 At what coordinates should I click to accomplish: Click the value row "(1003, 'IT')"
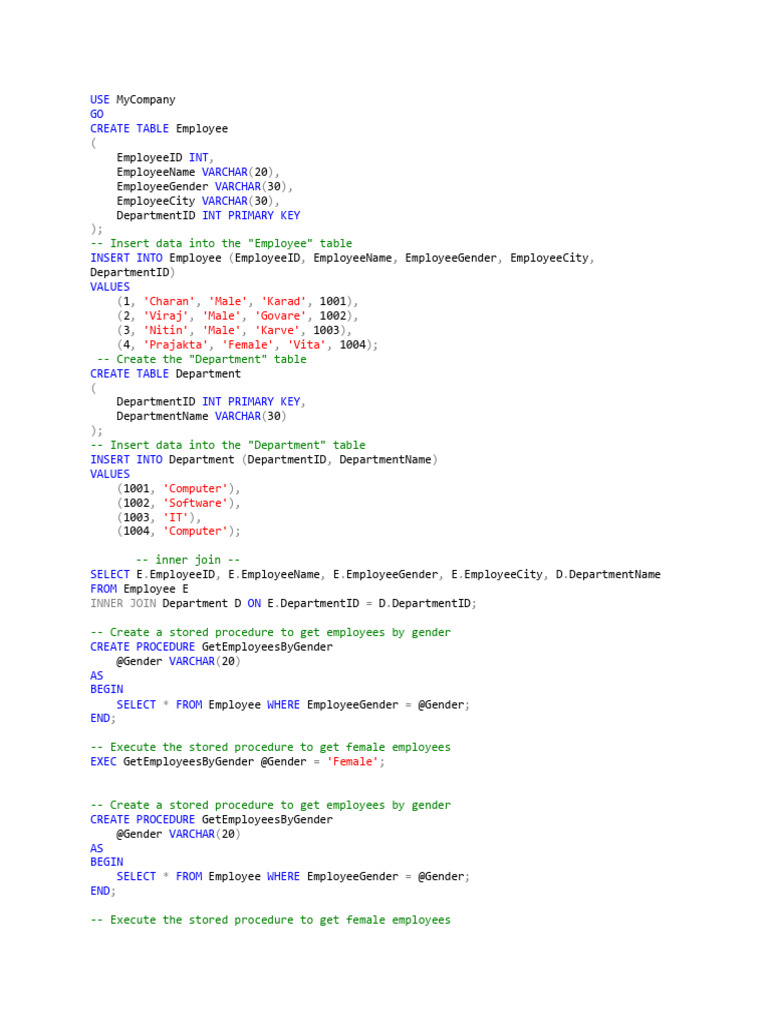click(x=159, y=517)
